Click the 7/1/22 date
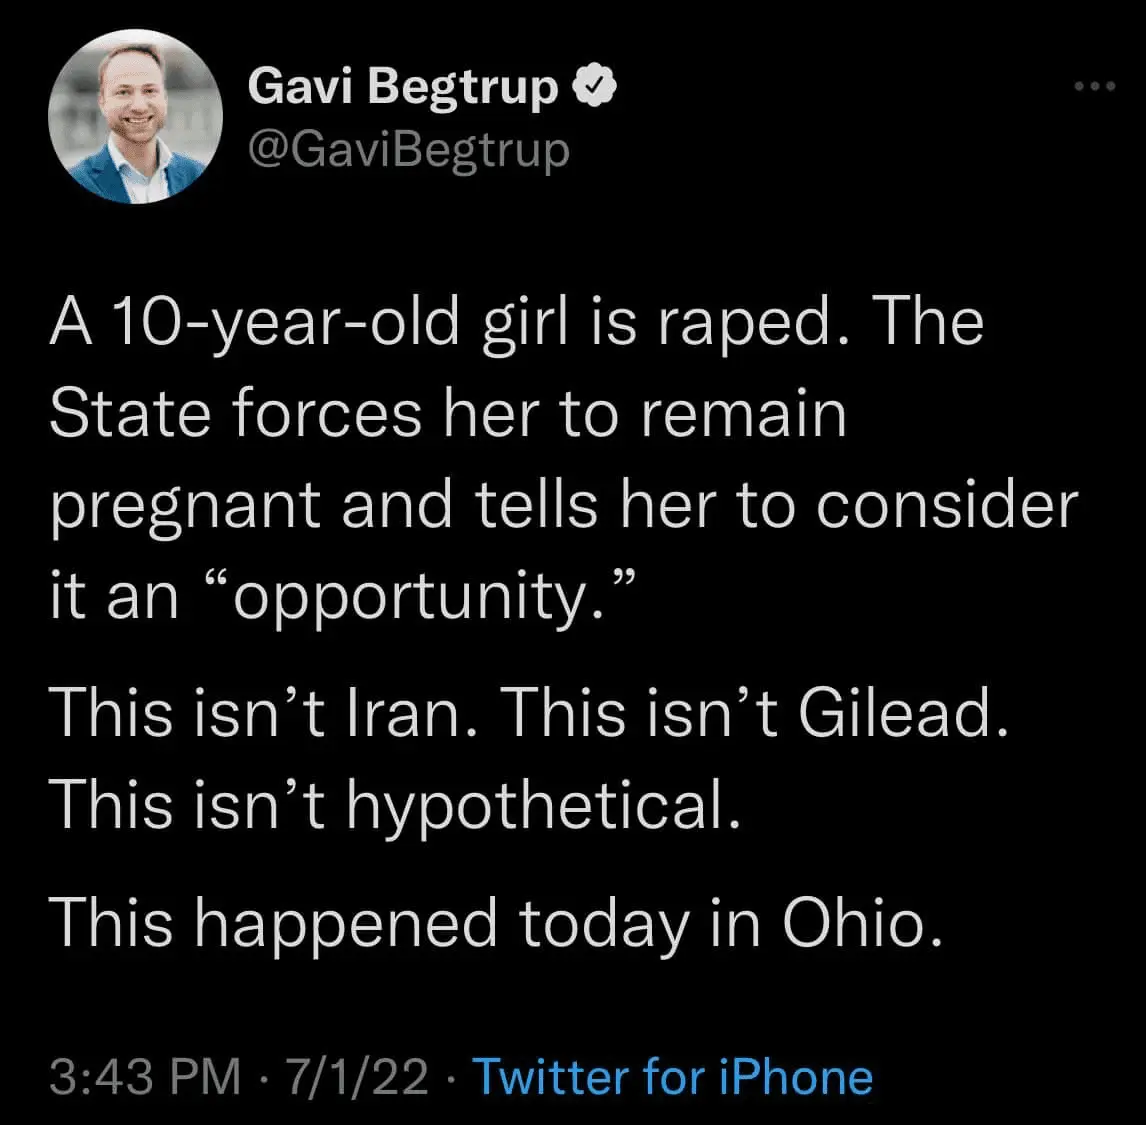 [357, 1078]
